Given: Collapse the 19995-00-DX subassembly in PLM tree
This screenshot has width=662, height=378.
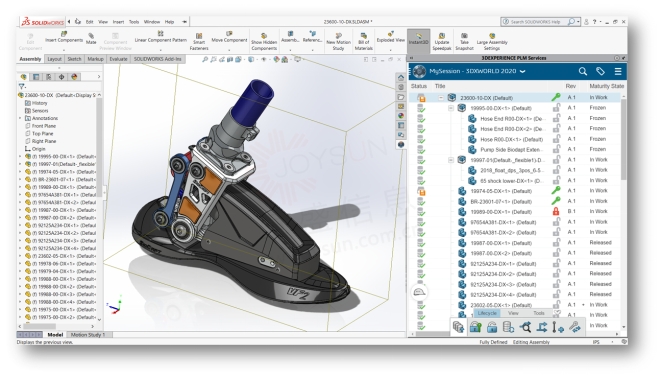Looking at the screenshot, I should tap(450, 108).
